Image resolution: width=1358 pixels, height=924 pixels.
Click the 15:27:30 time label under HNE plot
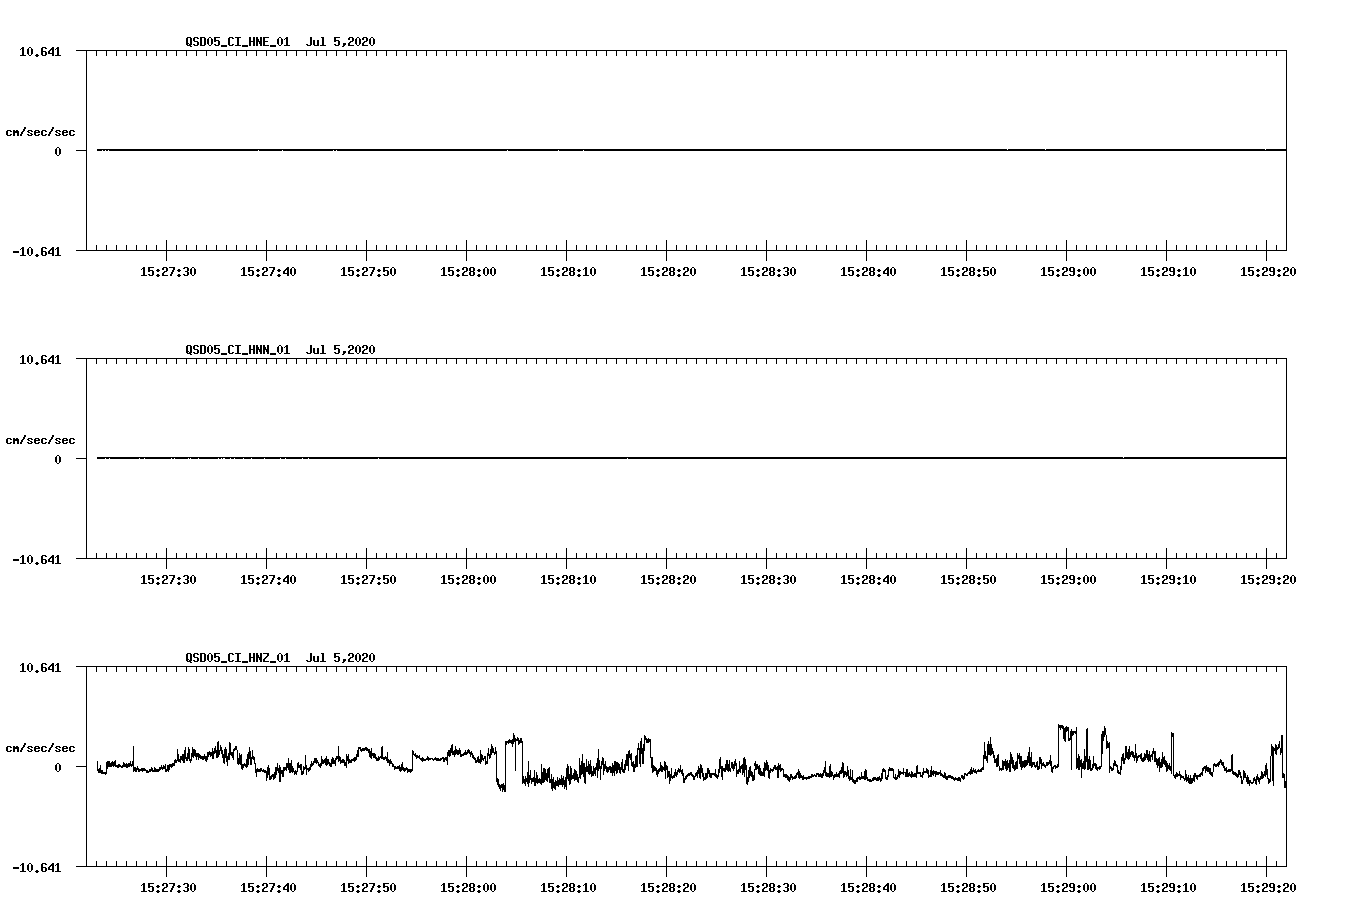point(168,272)
